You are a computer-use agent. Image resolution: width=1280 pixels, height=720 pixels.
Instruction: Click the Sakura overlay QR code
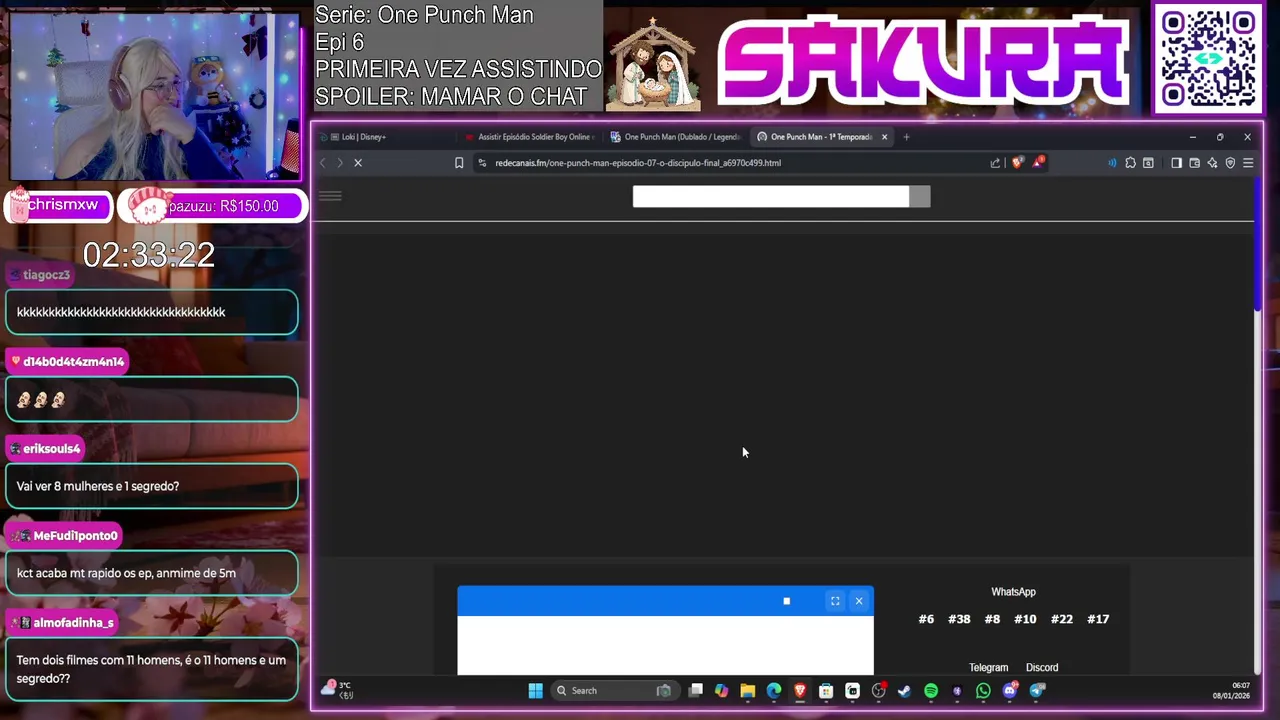pos(1209,59)
